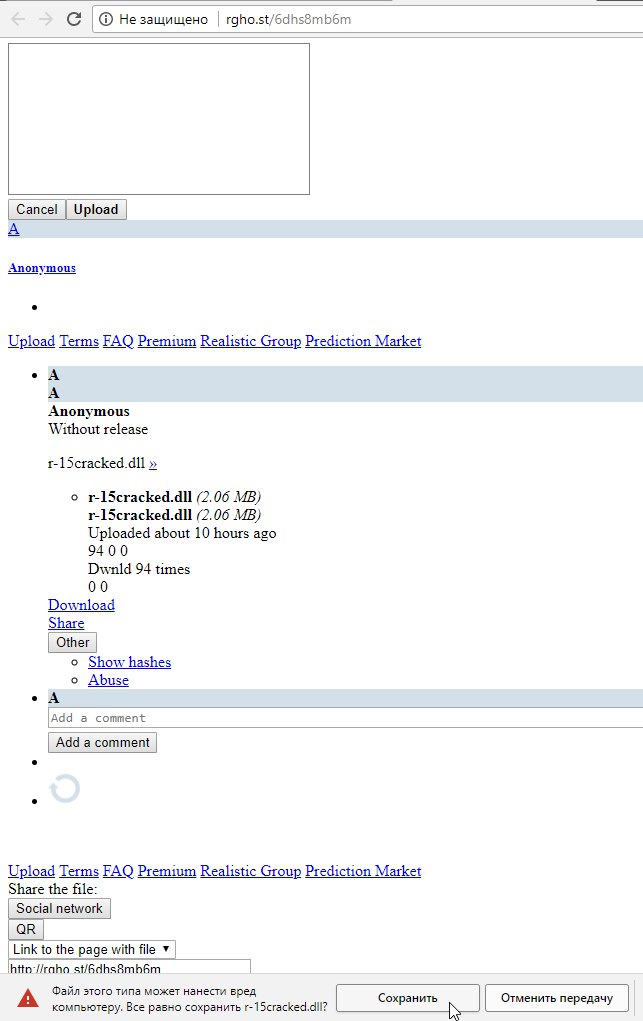The image size is (643, 1021).
Task: Click 'Uploaded about 10 hours ago' text
Action: coord(182,533)
